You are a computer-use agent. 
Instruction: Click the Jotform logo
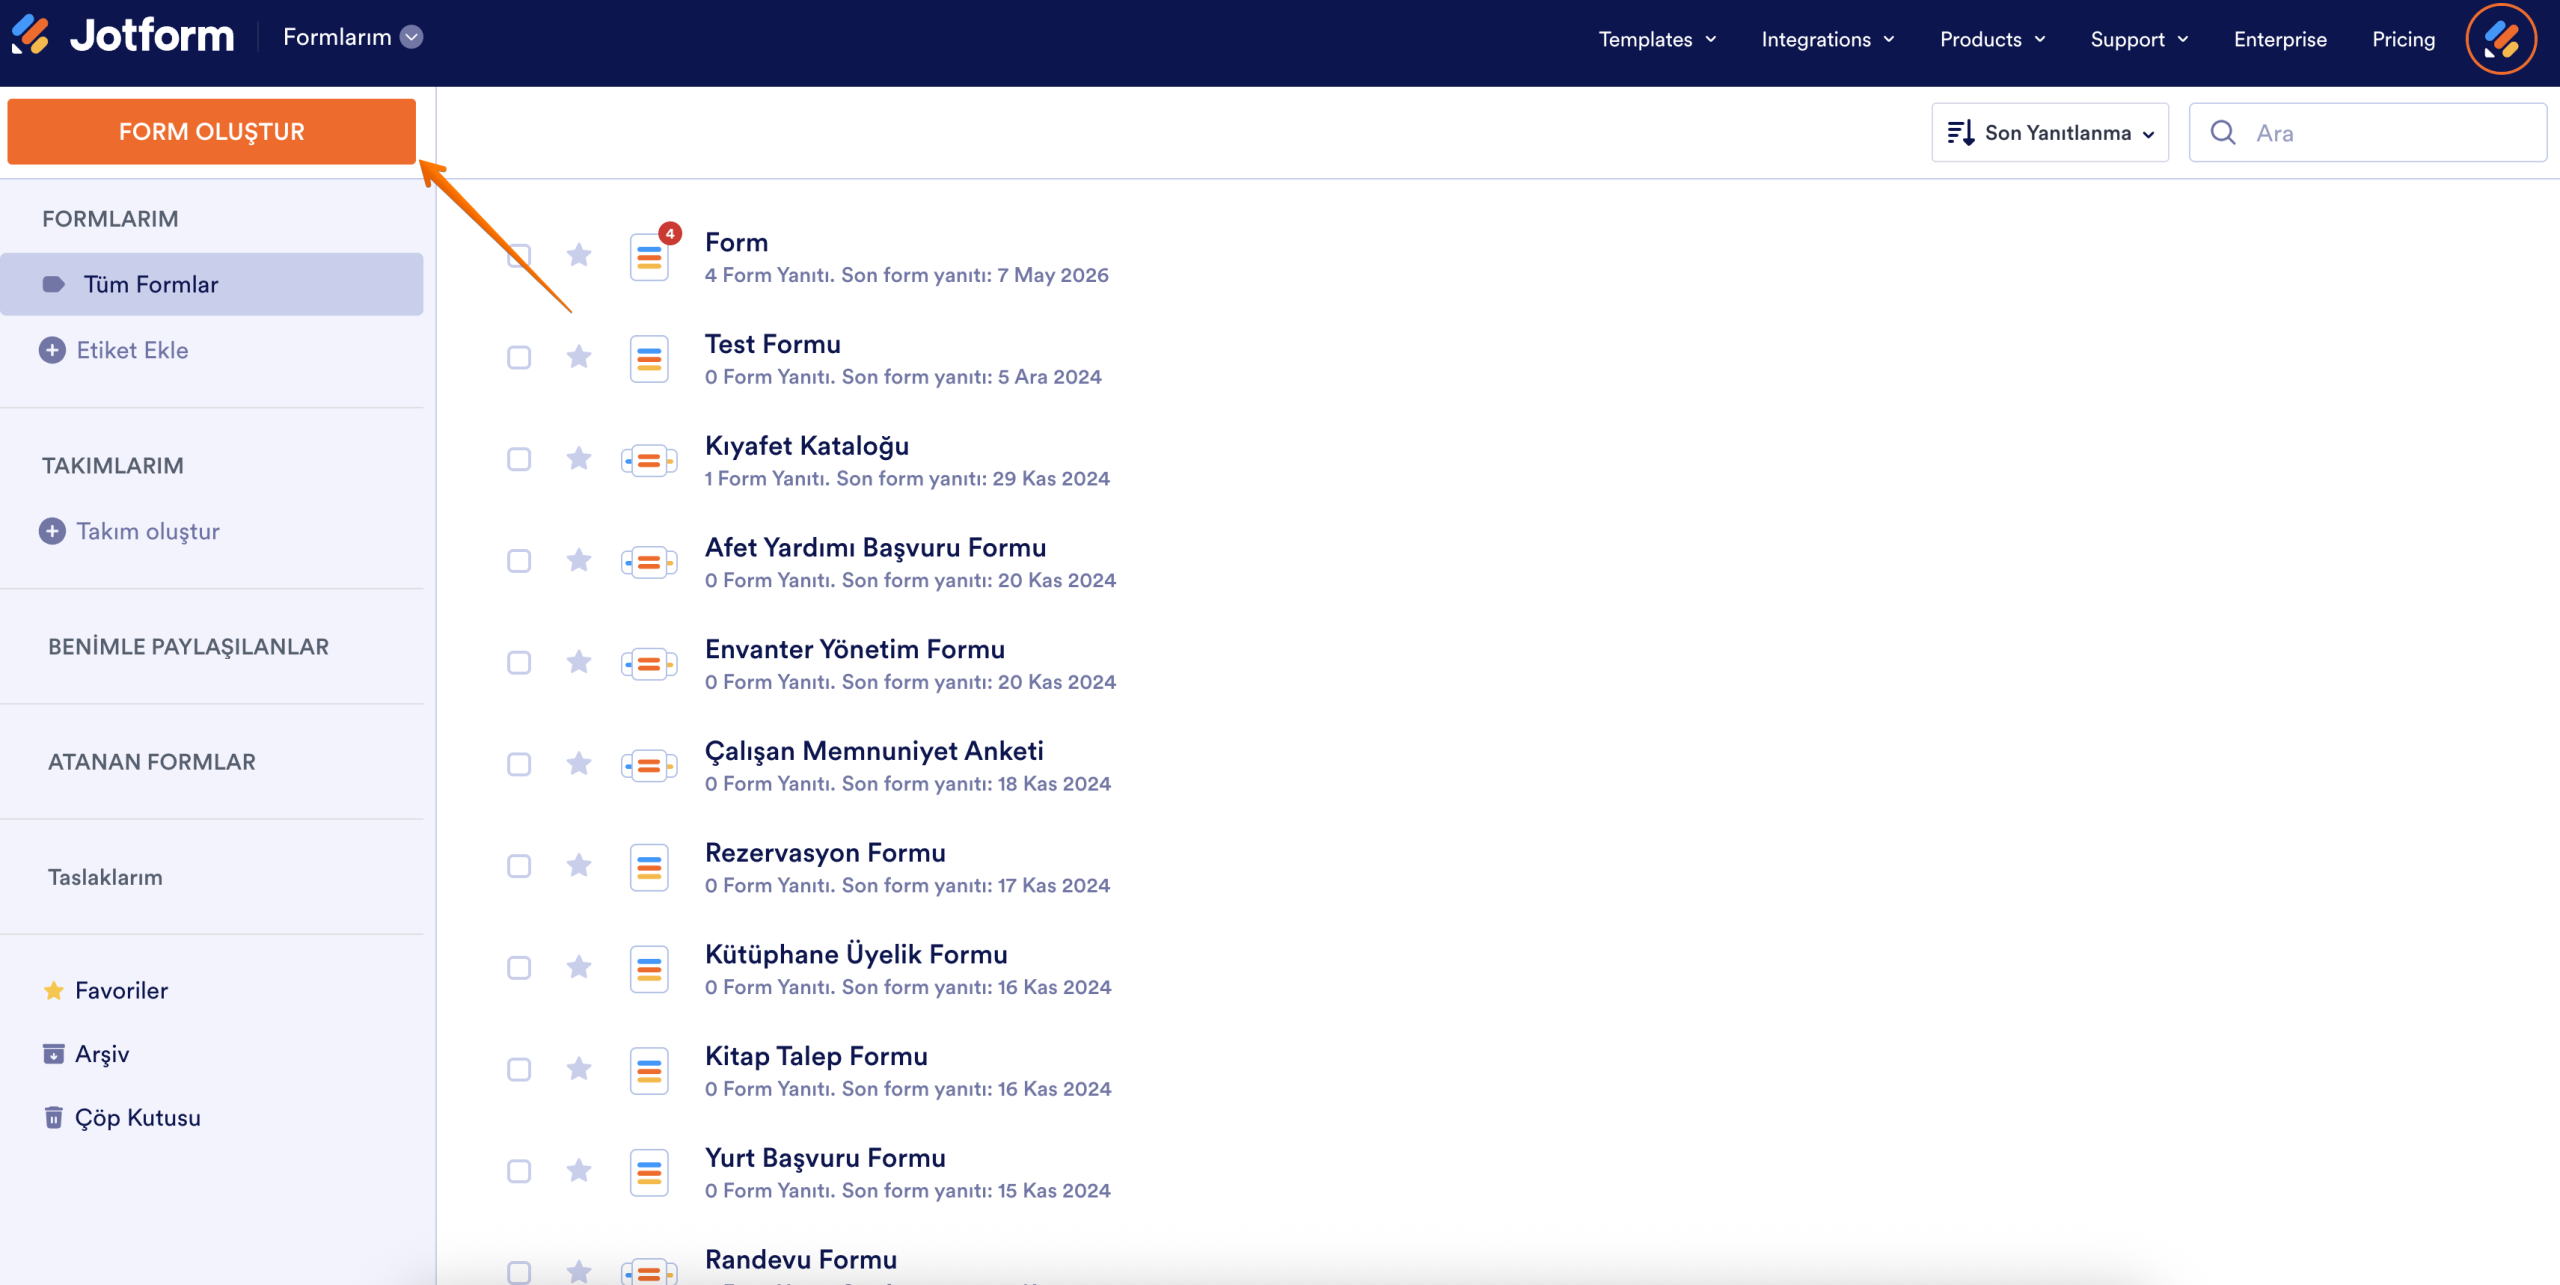(123, 37)
